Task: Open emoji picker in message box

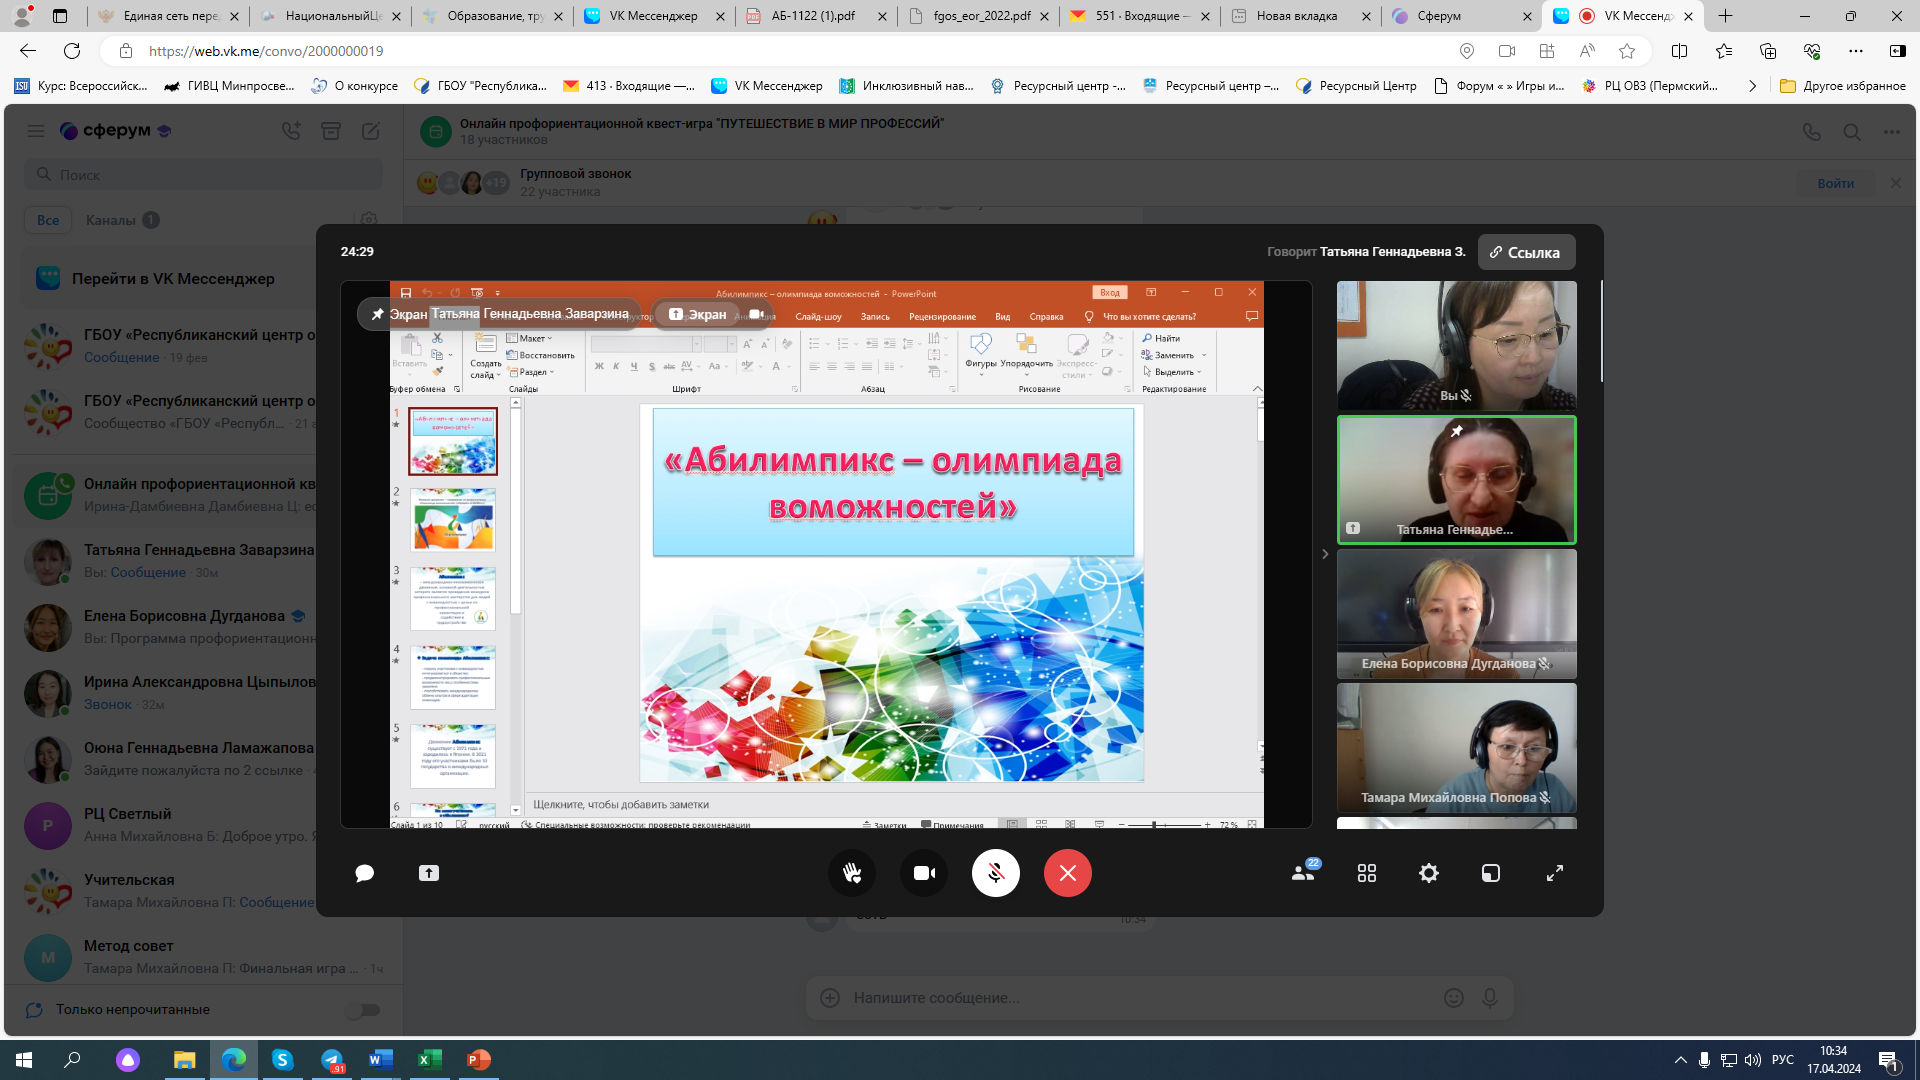Action: (1454, 998)
